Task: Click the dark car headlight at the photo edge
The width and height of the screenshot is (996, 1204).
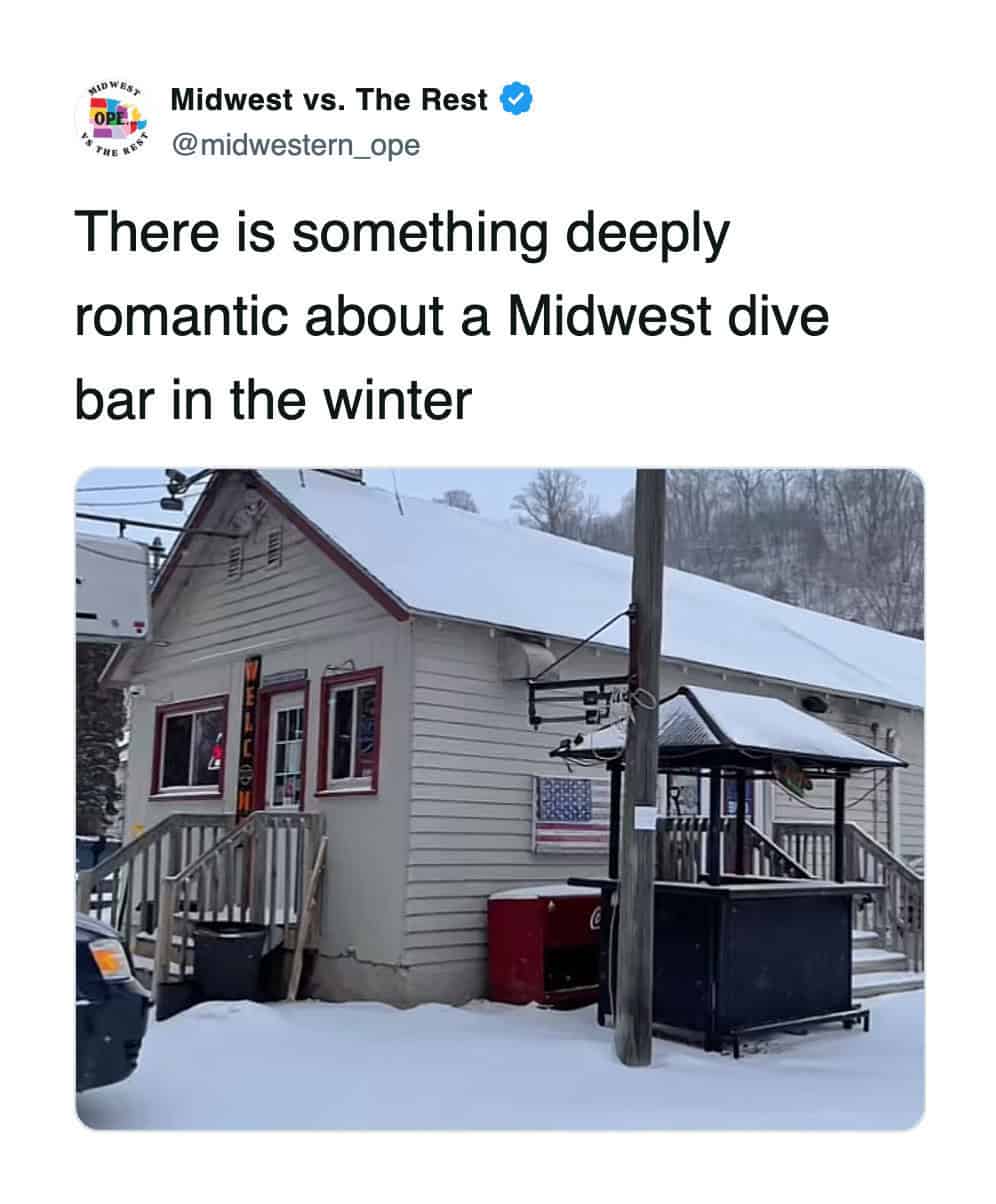Action: (109, 958)
